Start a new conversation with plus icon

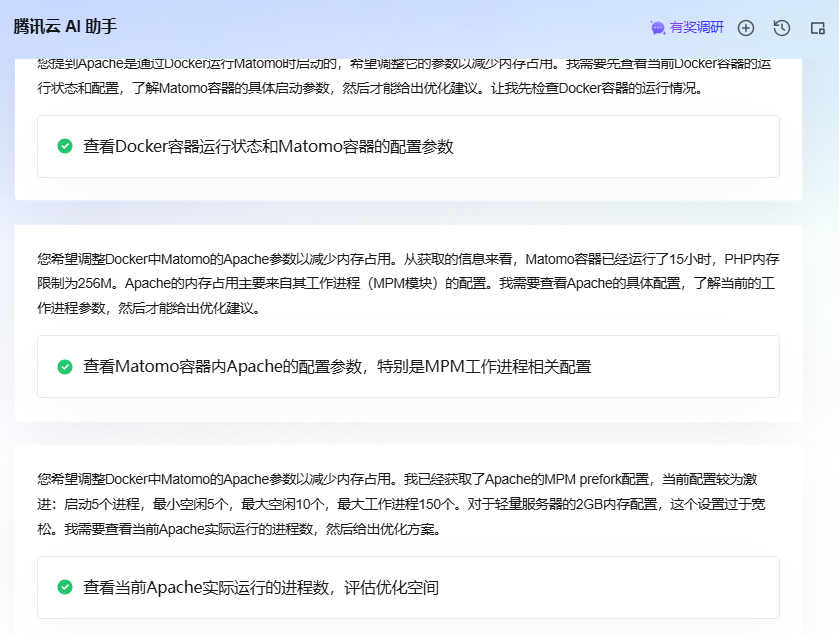(745, 28)
